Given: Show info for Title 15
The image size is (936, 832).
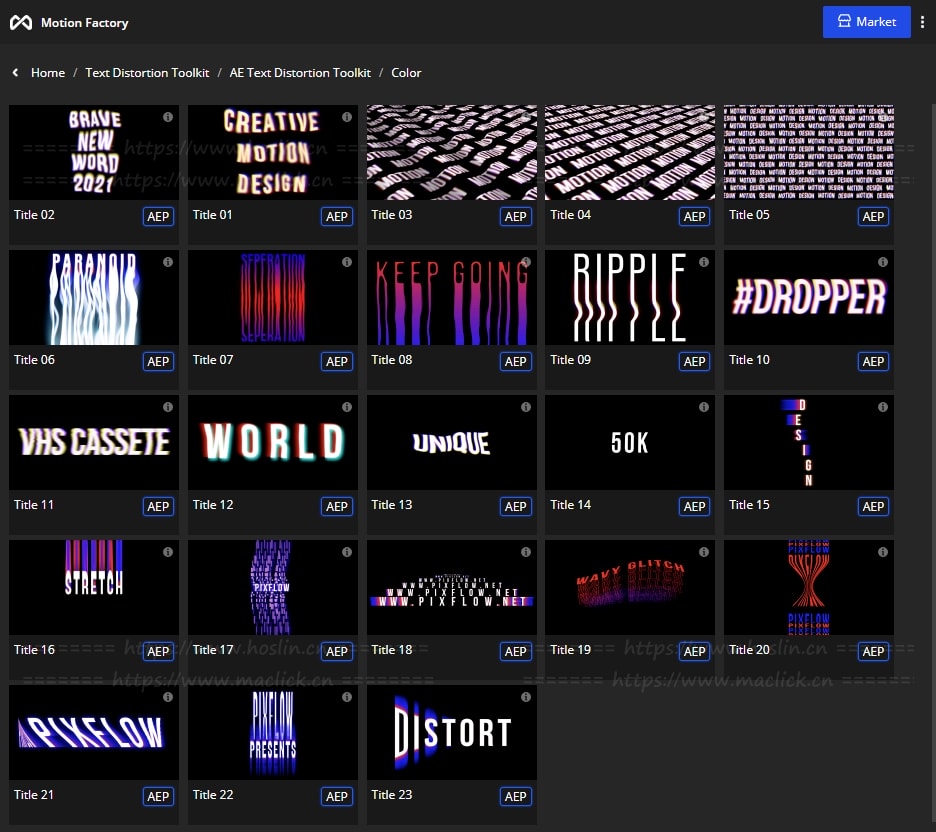Looking at the screenshot, I should (x=883, y=407).
